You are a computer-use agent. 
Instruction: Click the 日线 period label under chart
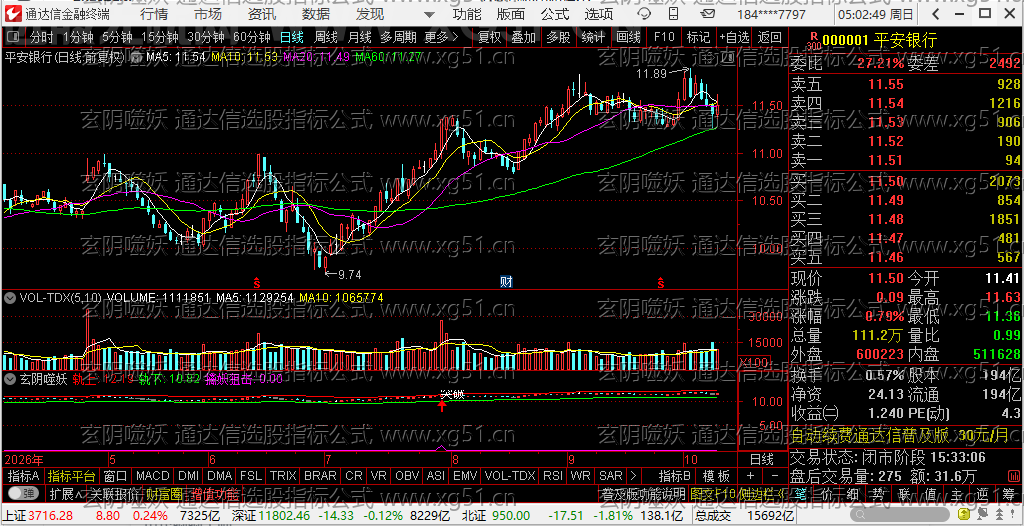tap(761, 459)
